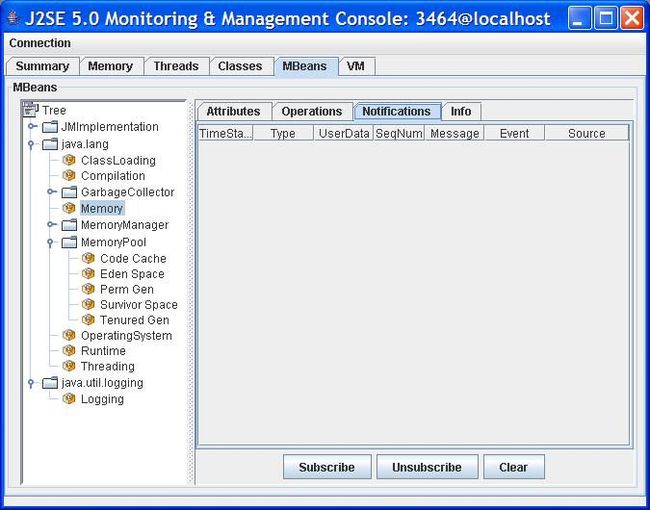Click the GarbageCollector folder icon
This screenshot has height=510, width=650.
click(x=69, y=192)
